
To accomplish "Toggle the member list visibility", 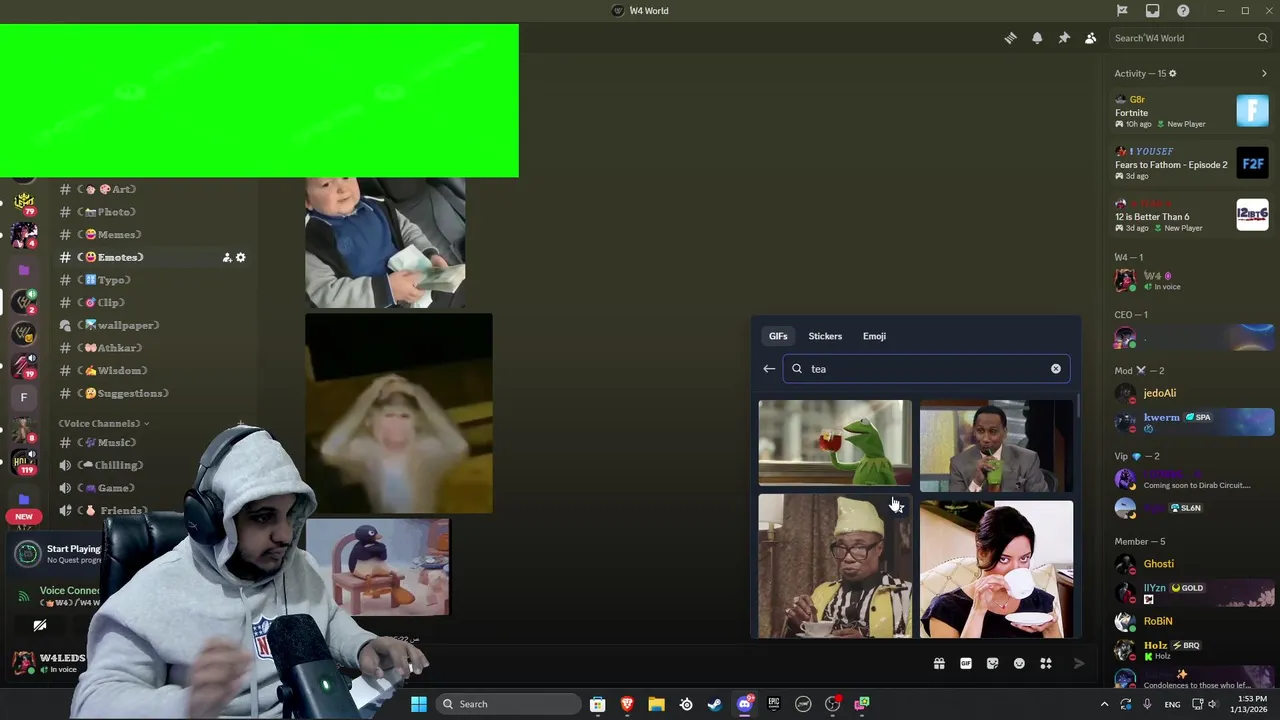I will click(x=1090, y=38).
